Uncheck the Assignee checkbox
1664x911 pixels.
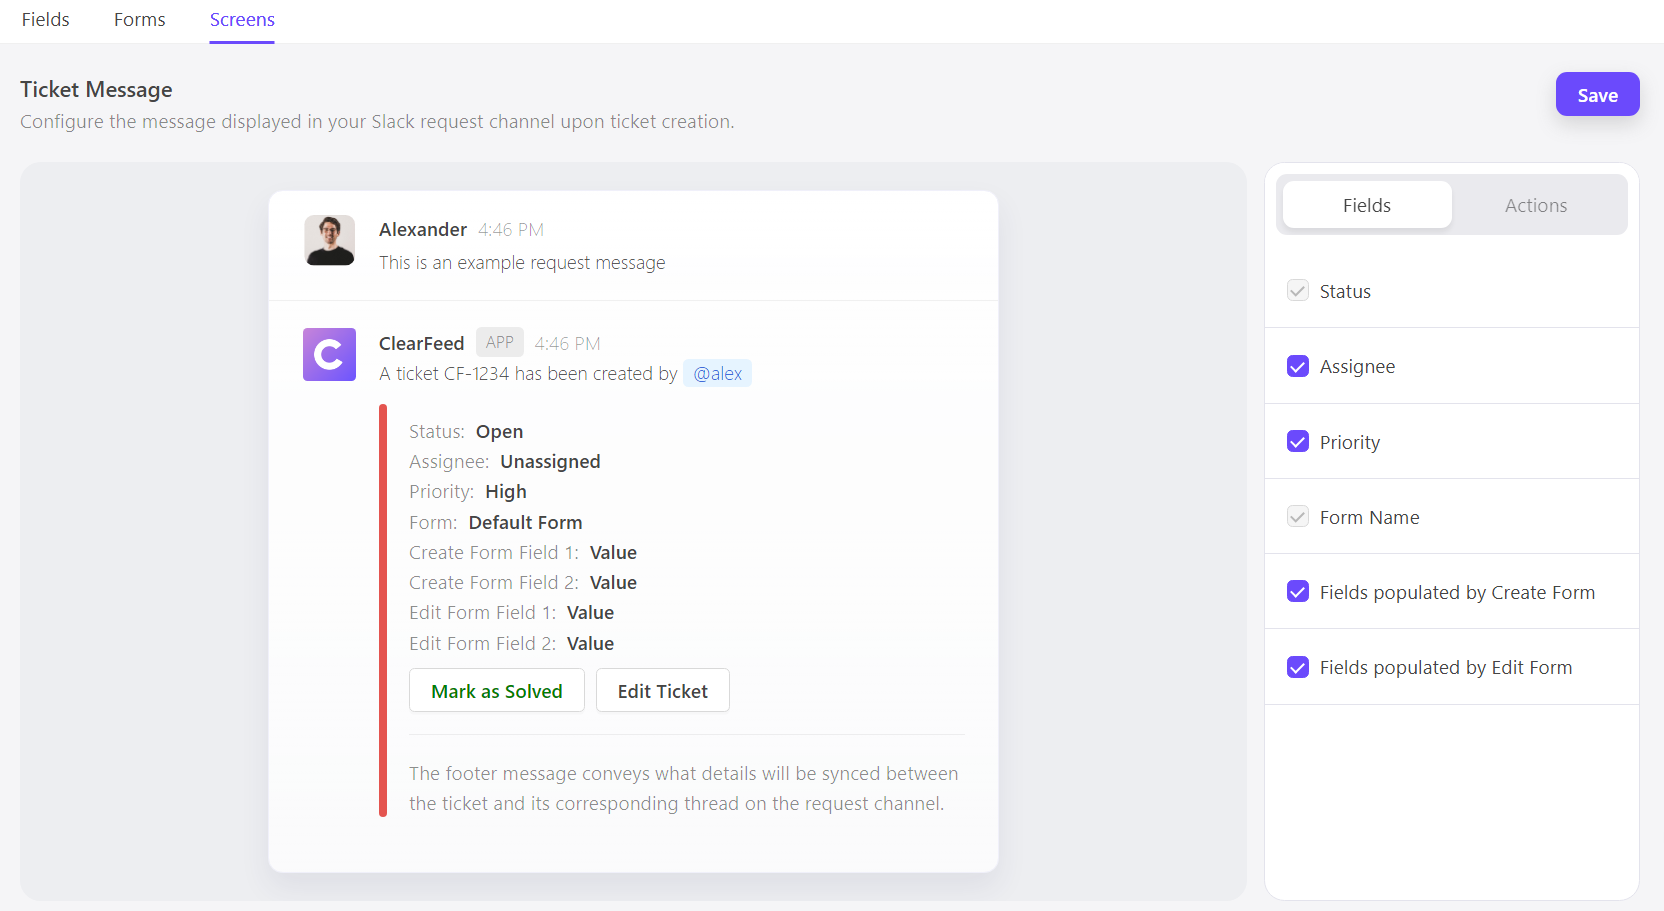click(x=1298, y=366)
